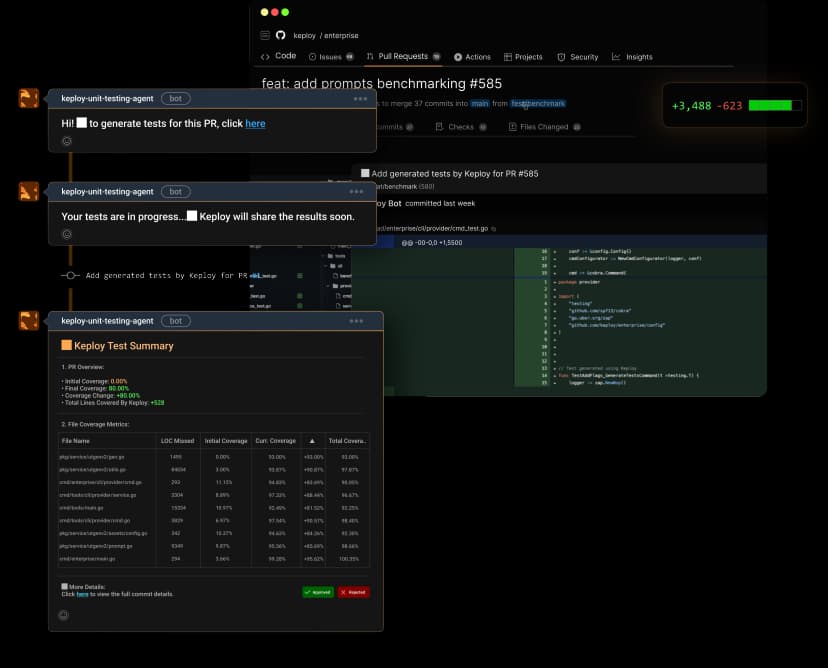Click the Files Changed count badge

577,127
